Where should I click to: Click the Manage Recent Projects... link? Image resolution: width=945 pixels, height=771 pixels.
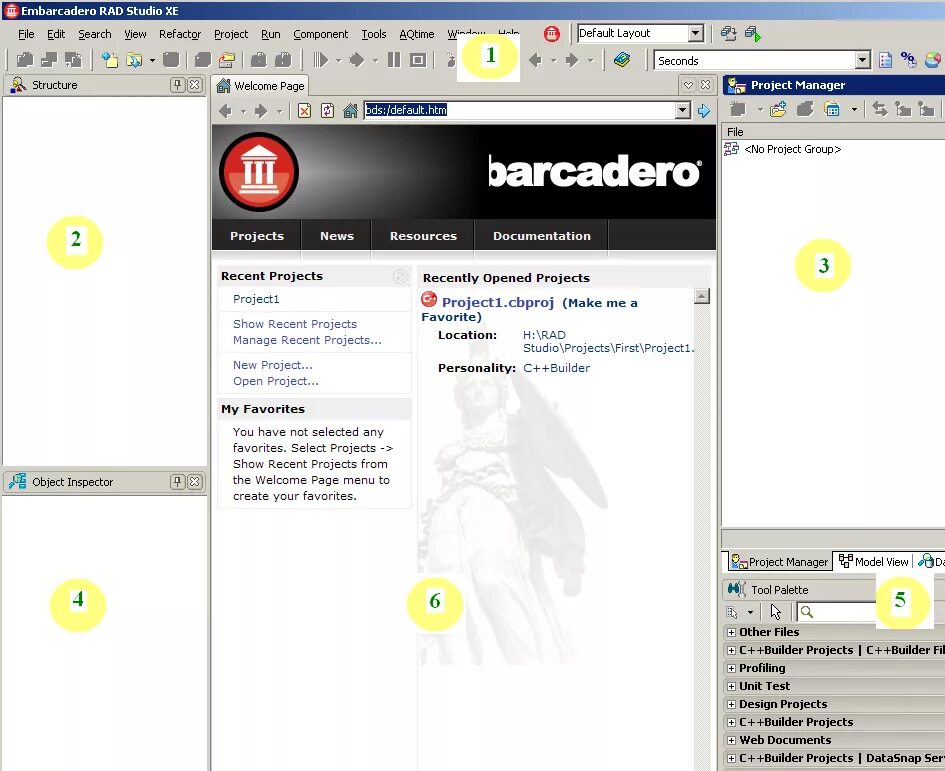pyautogui.click(x=307, y=340)
